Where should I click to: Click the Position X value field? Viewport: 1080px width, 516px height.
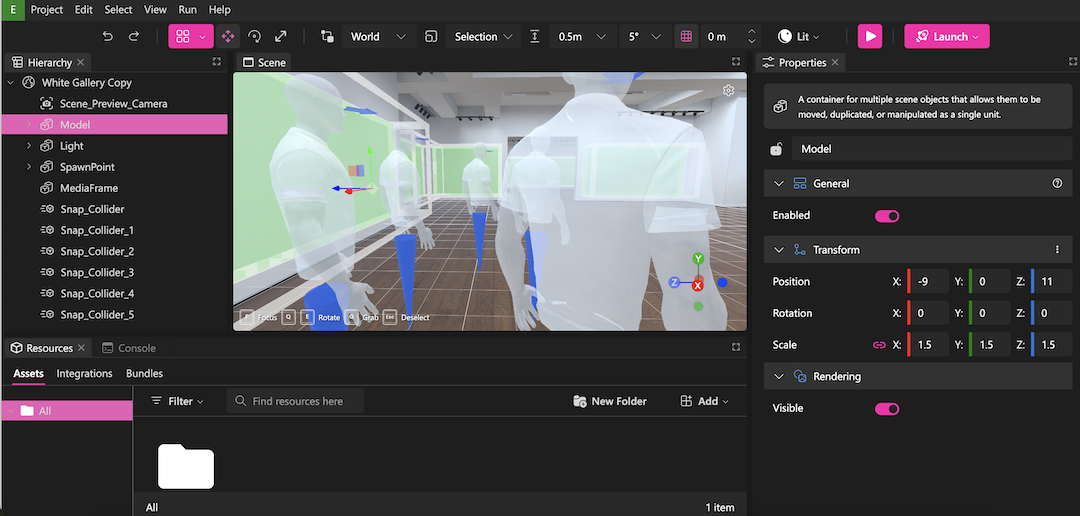pyautogui.click(x=932, y=282)
